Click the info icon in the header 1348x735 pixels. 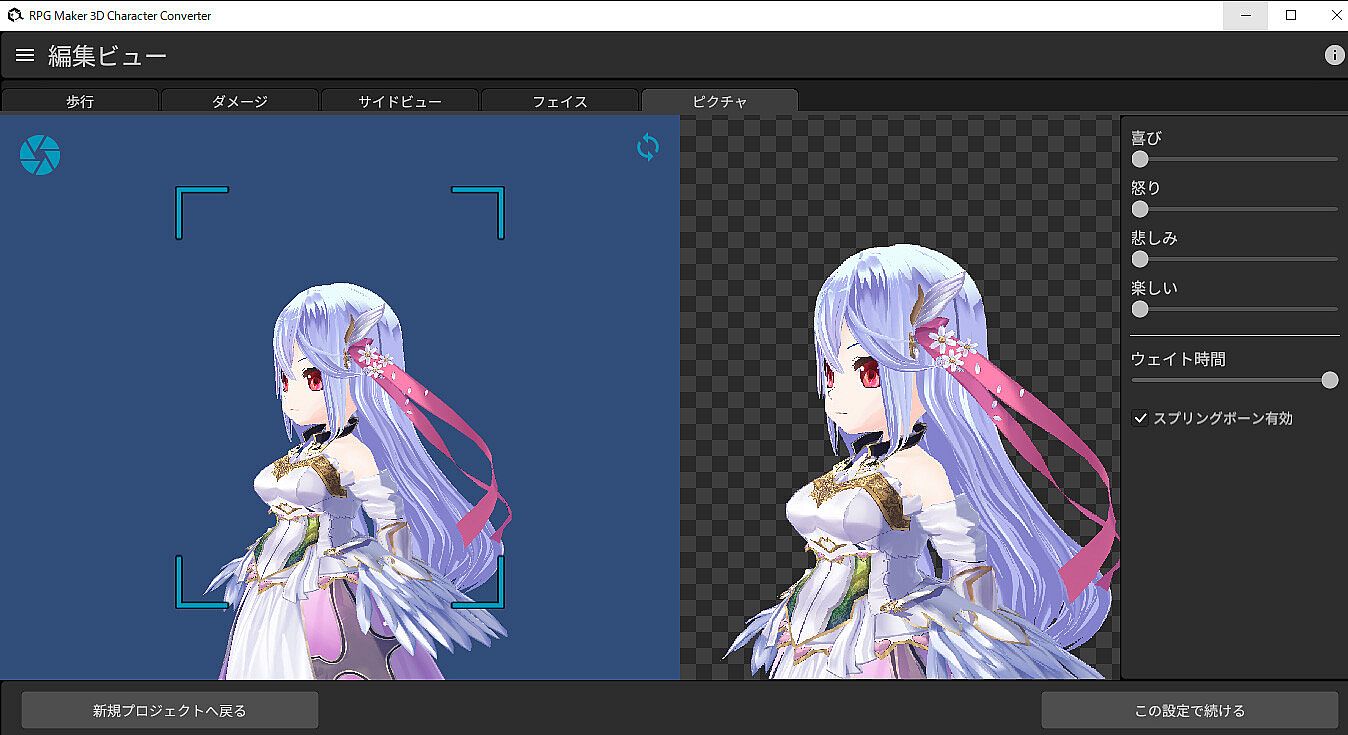pos(1334,56)
